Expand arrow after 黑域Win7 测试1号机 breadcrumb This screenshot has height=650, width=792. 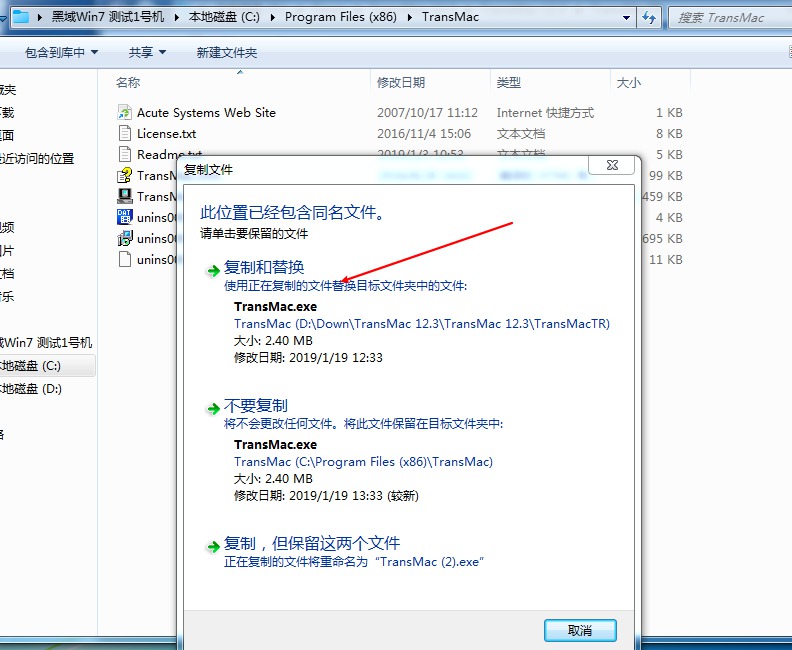177,18
